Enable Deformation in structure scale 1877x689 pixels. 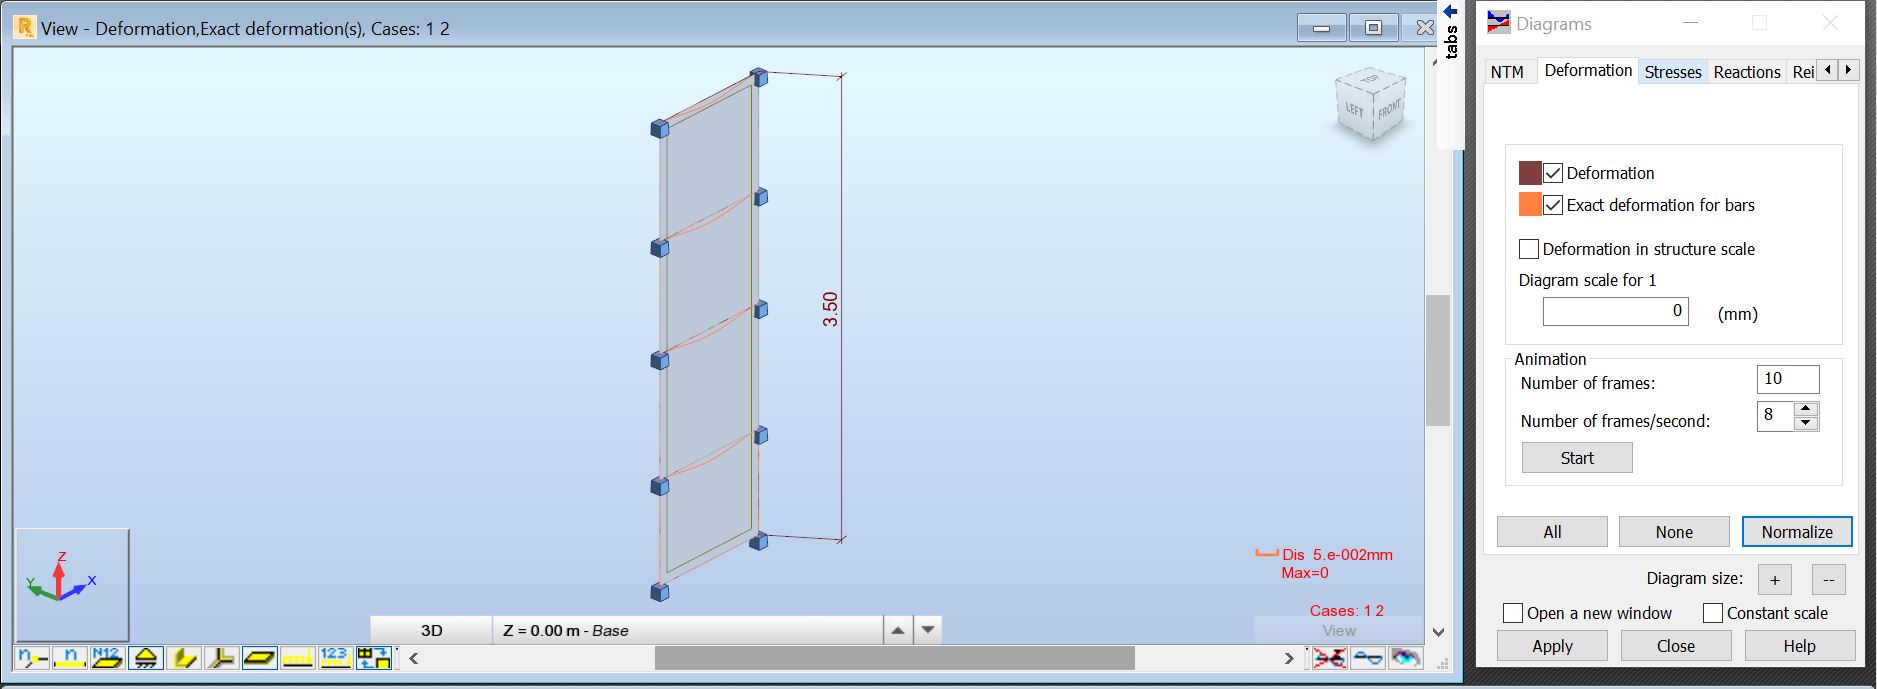pos(1529,249)
